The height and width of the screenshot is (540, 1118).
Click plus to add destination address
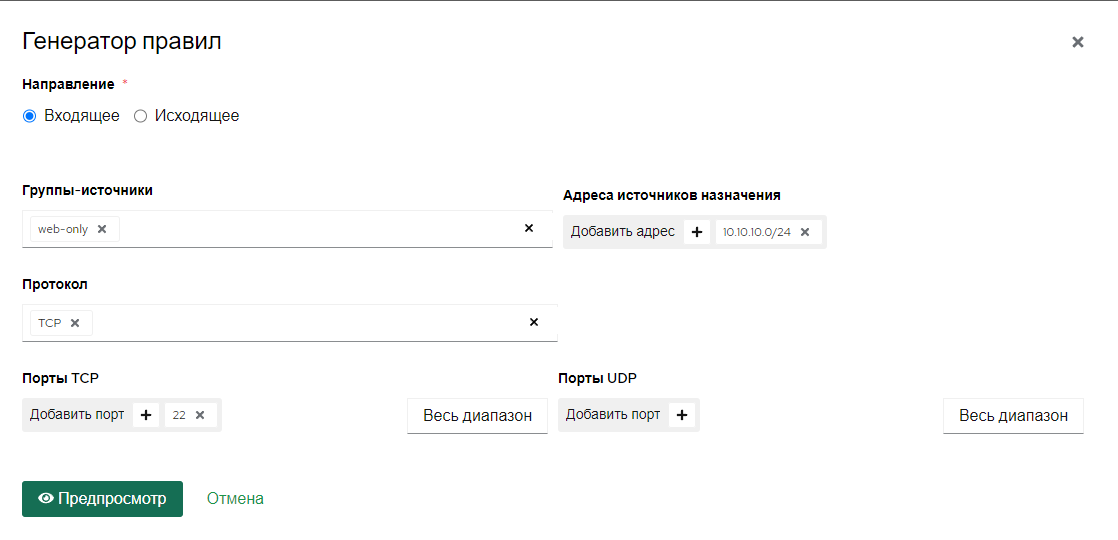697,232
